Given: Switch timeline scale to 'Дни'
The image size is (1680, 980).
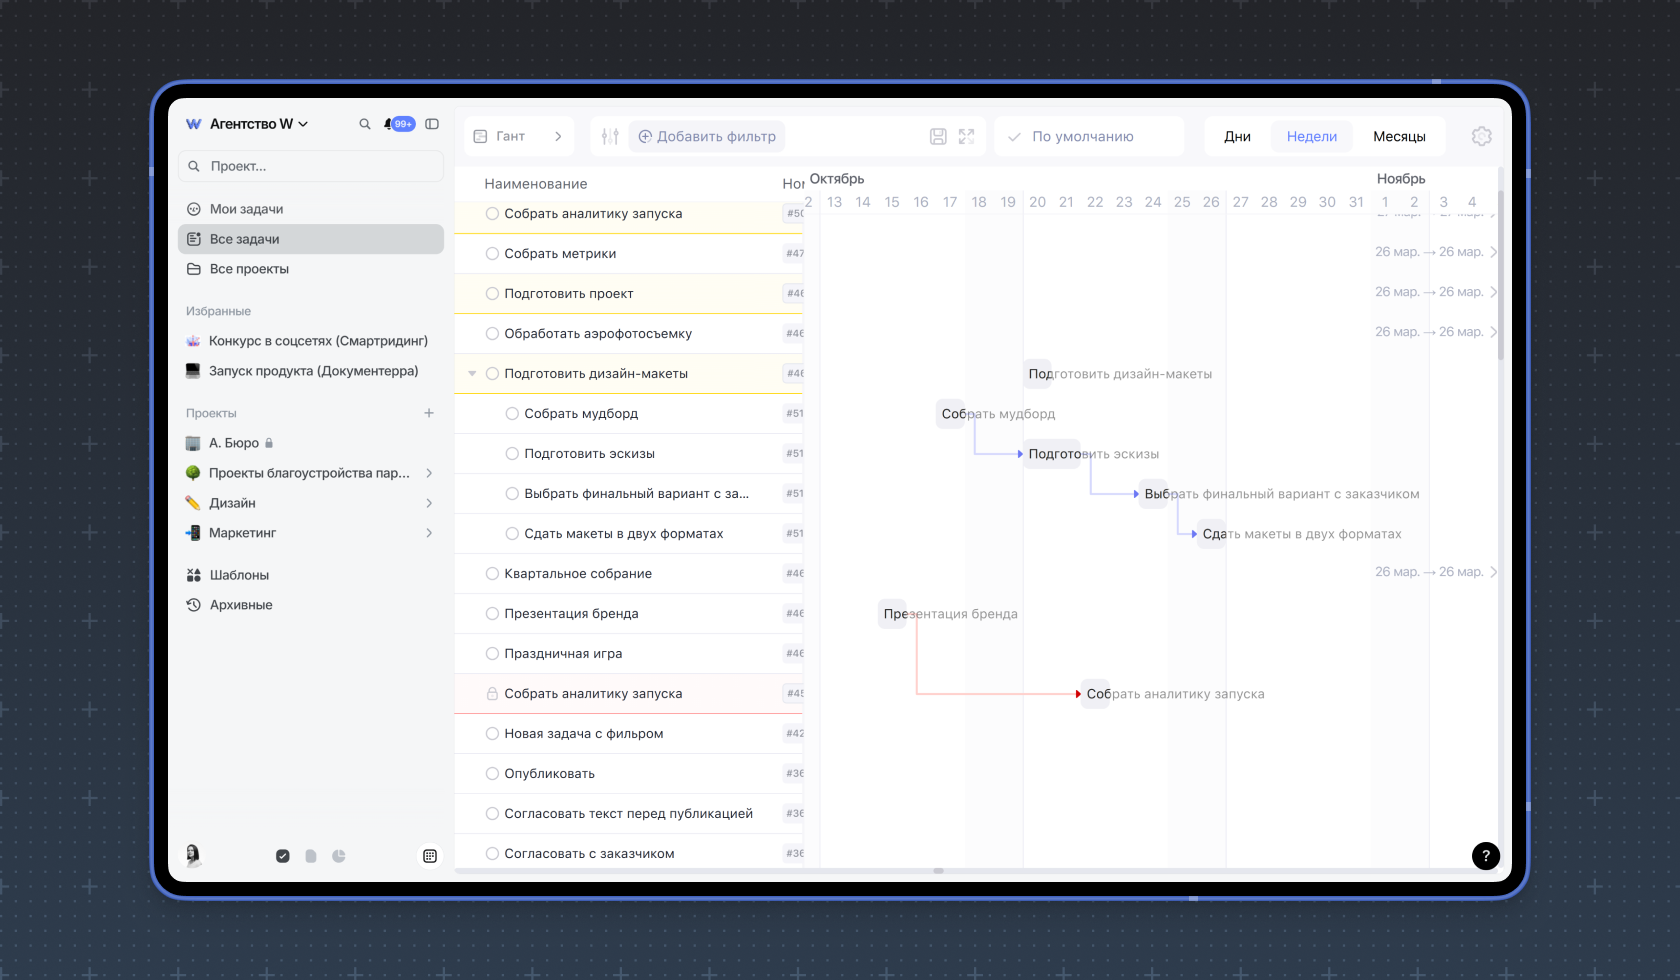Looking at the screenshot, I should pos(1237,136).
